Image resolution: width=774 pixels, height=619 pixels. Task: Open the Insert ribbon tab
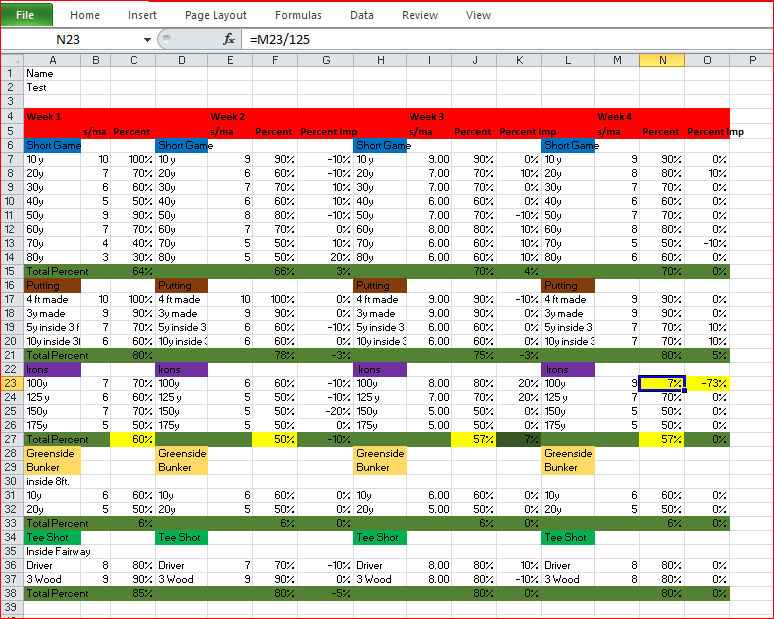click(x=142, y=15)
